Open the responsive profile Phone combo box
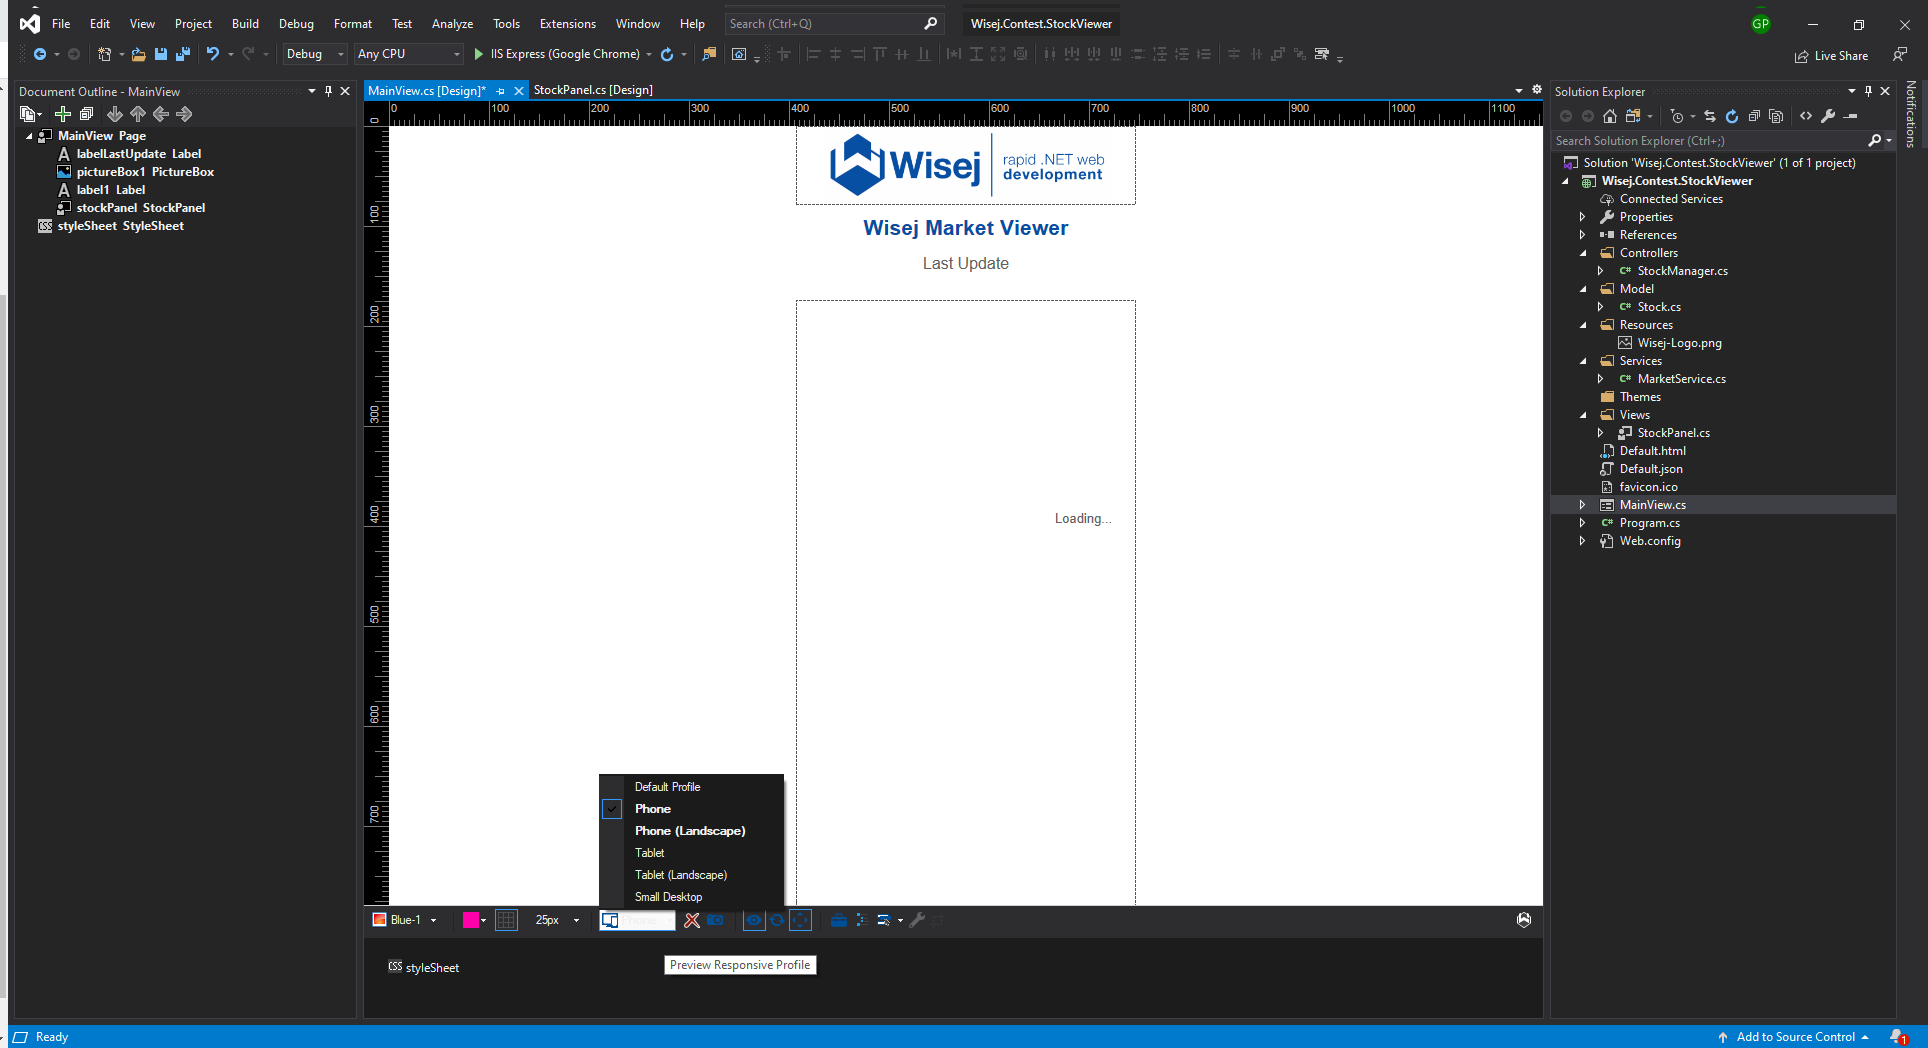The height and width of the screenshot is (1048, 1928). pos(637,920)
